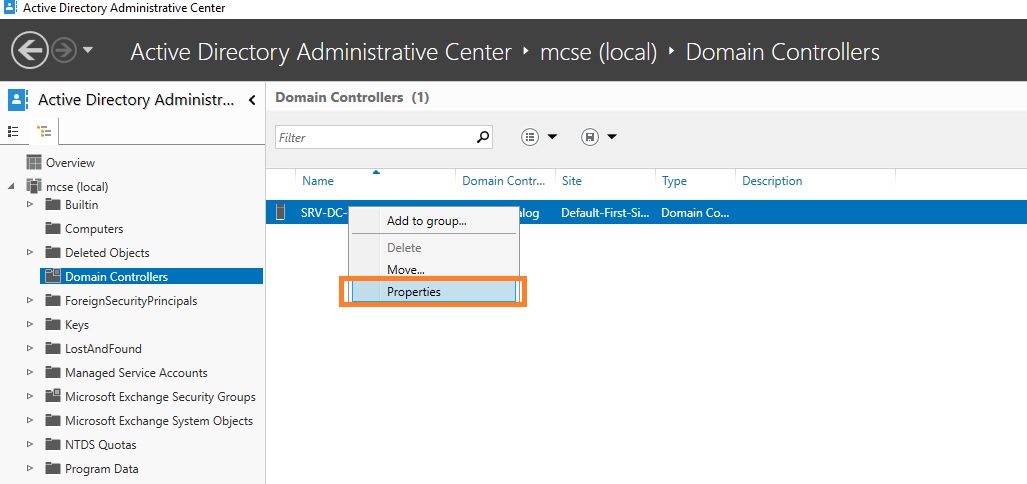Screen dimensions: 1027x484
Task: Sort the list by Site column header
Action: 572,181
